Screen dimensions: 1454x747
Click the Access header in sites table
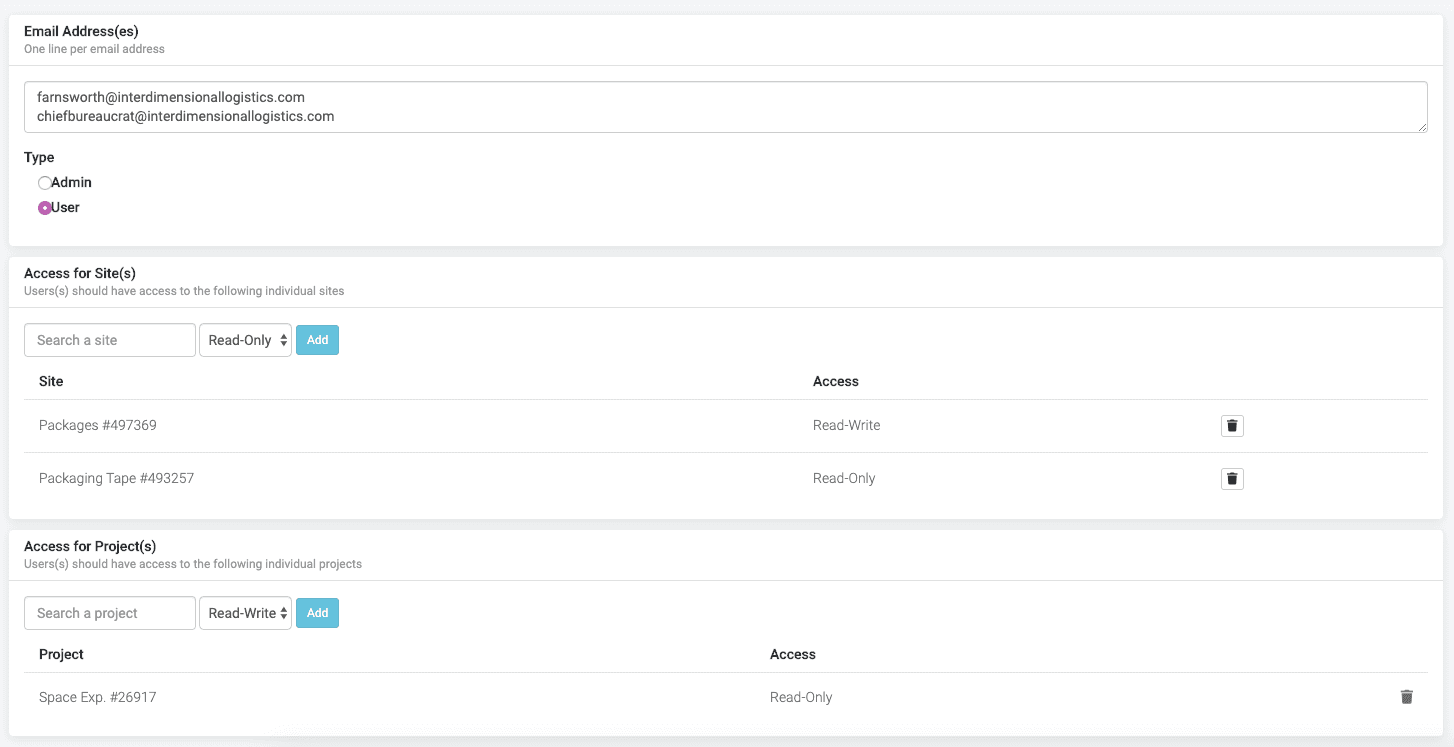(x=835, y=381)
